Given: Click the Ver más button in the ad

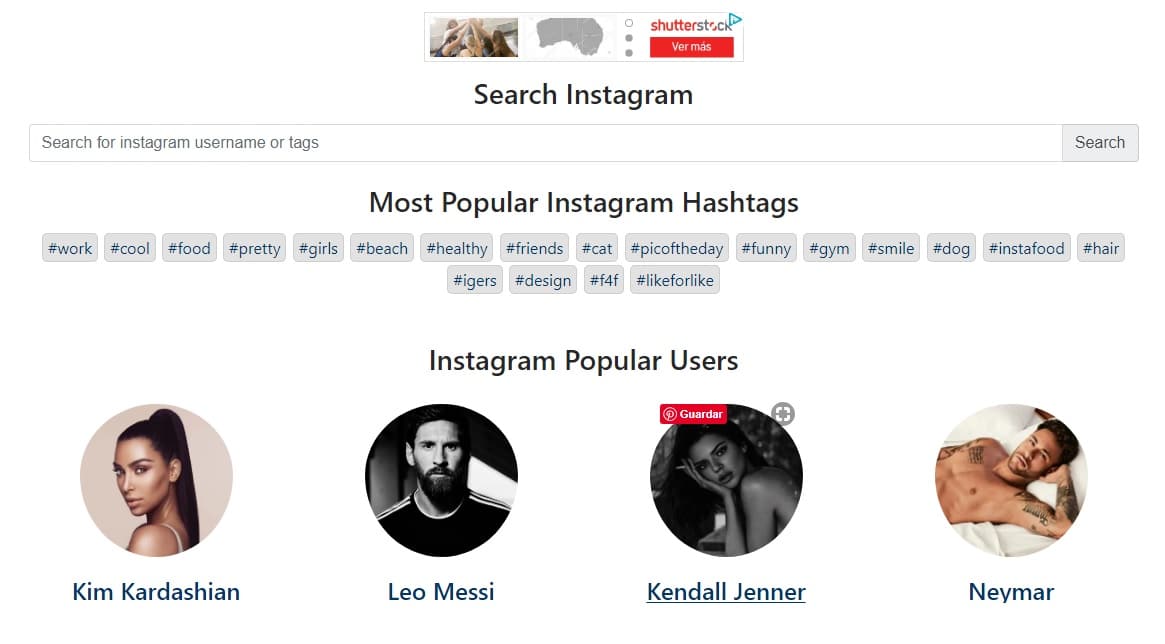Looking at the screenshot, I should [691, 47].
